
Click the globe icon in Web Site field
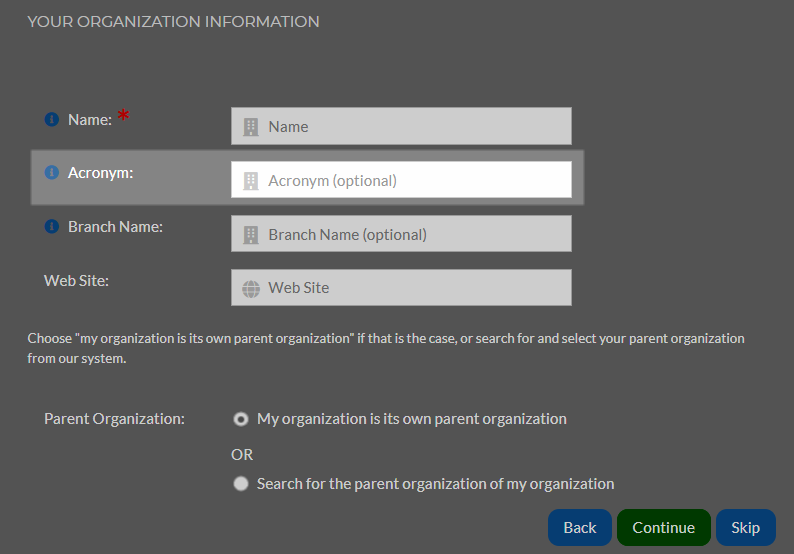tap(251, 289)
